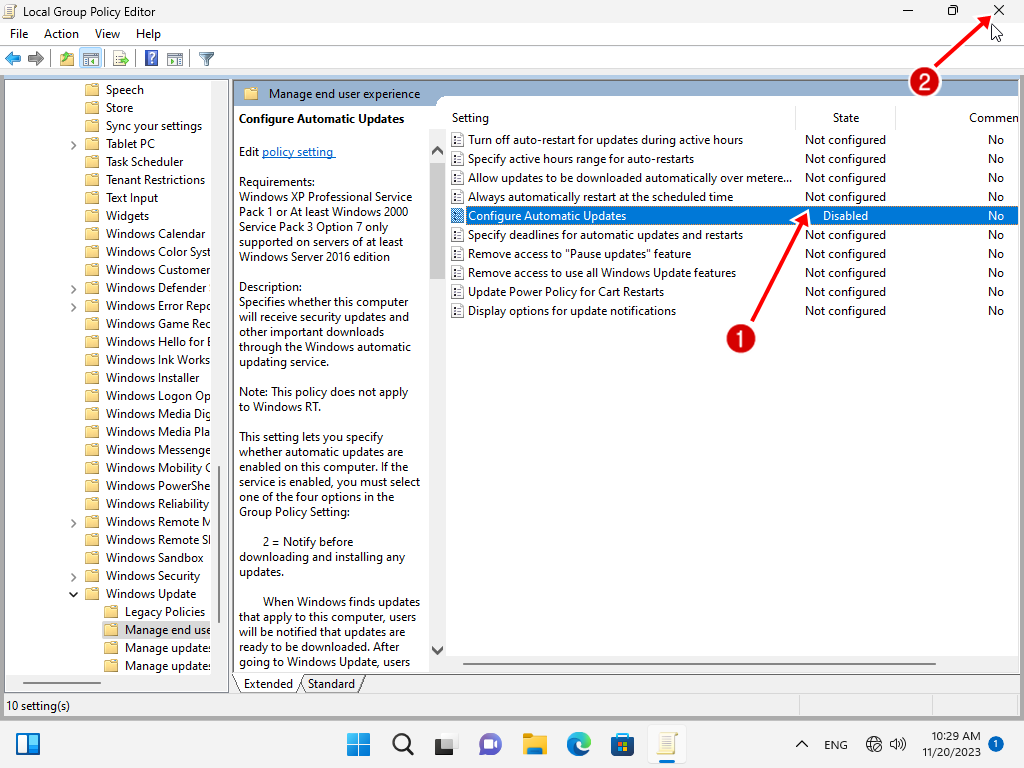Click the Export List toolbar icon

coord(121,59)
